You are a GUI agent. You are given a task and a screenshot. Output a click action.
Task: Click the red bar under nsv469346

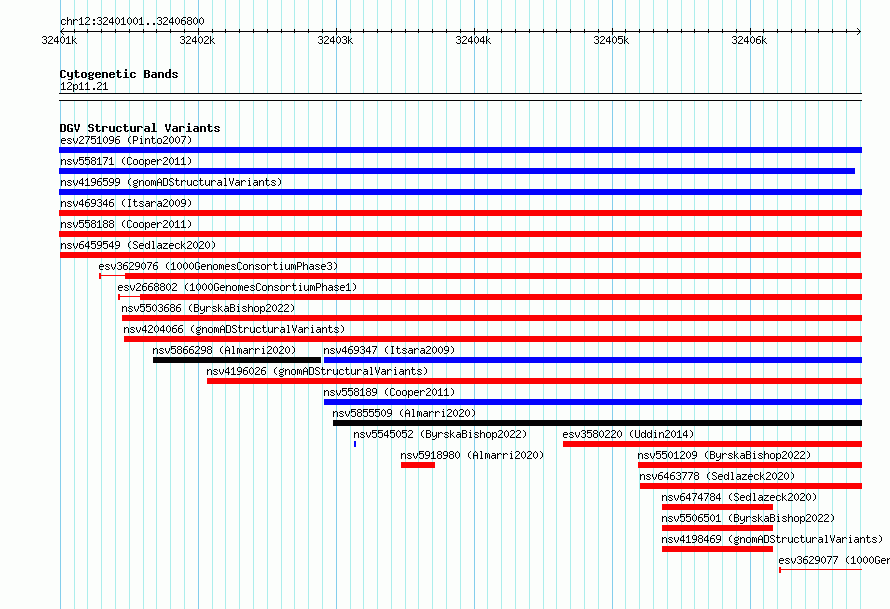click(x=460, y=213)
